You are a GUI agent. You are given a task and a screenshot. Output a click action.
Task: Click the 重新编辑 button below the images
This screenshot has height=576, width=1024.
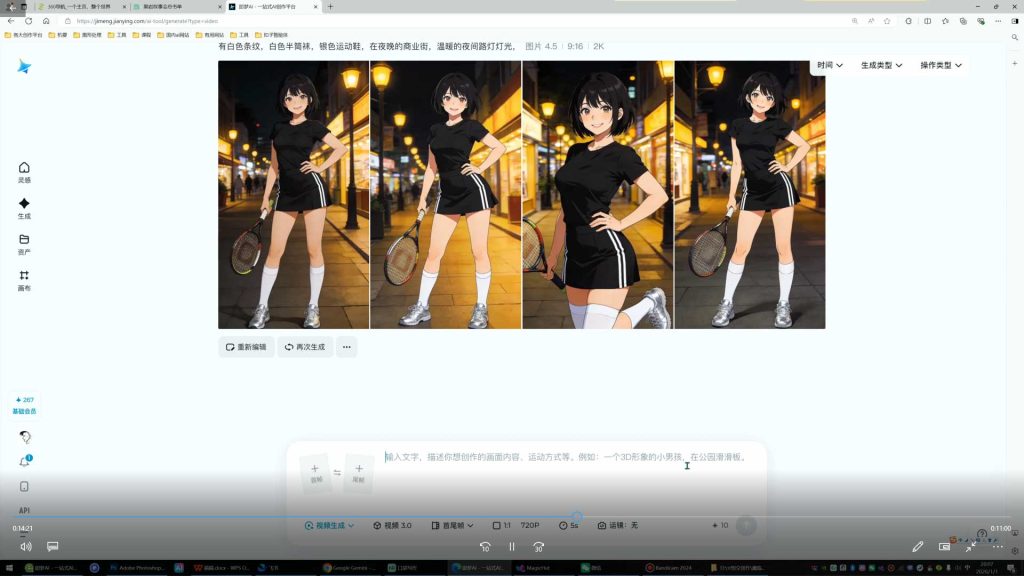tap(246, 347)
